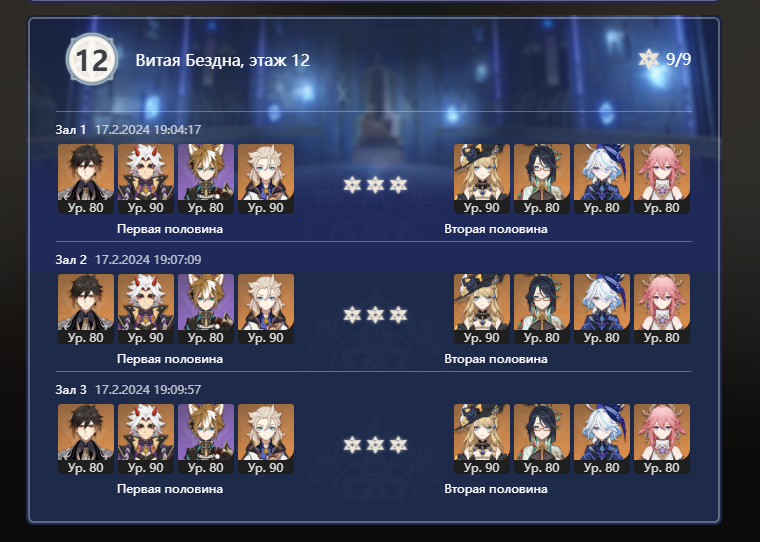Click the floor 12 number badge
The width and height of the screenshot is (760, 542).
[x=92, y=60]
